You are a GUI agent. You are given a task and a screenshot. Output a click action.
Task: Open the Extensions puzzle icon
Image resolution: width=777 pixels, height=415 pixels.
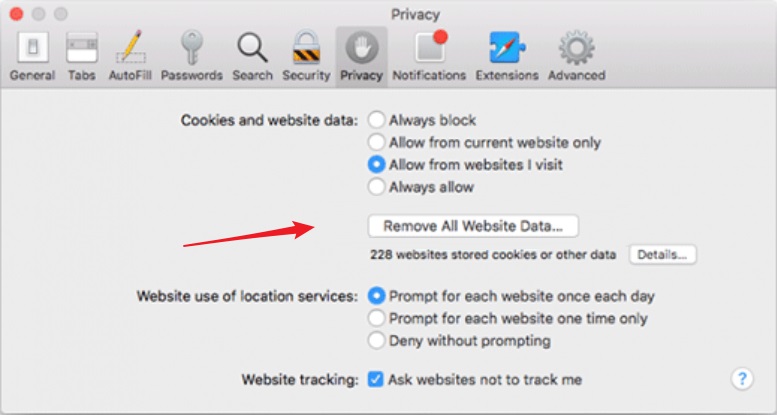(507, 48)
